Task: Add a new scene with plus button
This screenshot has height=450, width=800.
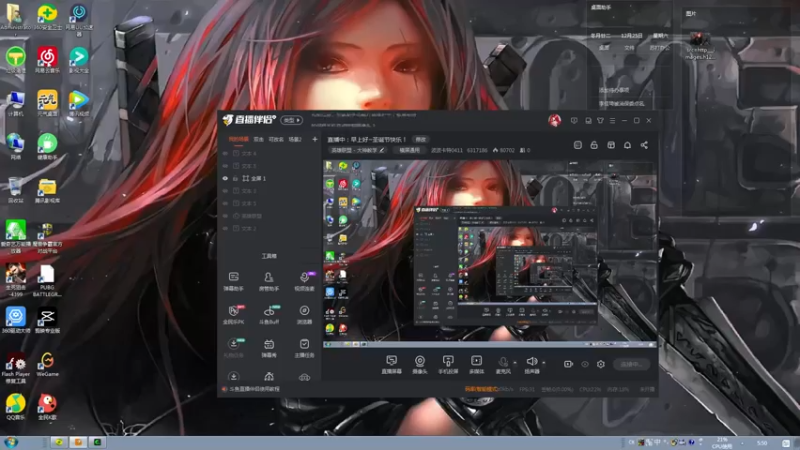Action: (315, 139)
